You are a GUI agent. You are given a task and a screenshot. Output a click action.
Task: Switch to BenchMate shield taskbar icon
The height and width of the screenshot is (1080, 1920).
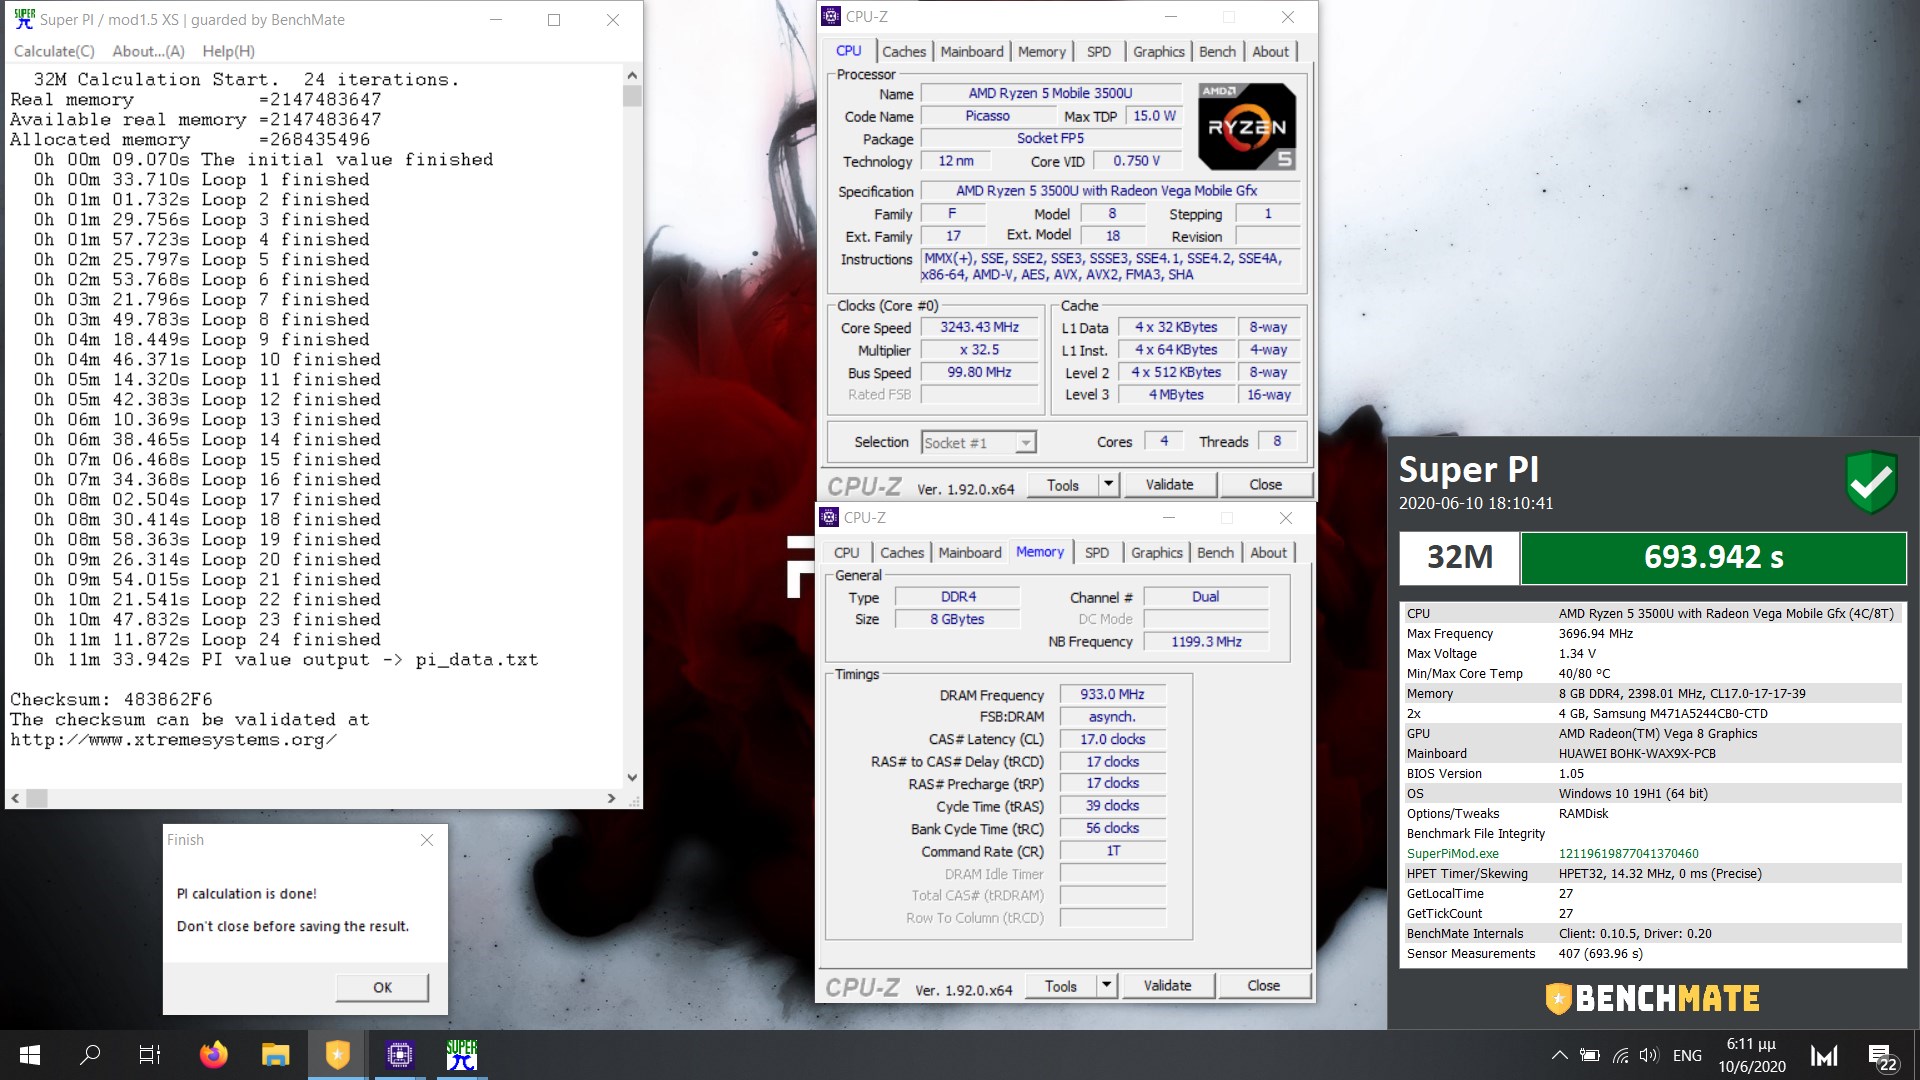338,1055
